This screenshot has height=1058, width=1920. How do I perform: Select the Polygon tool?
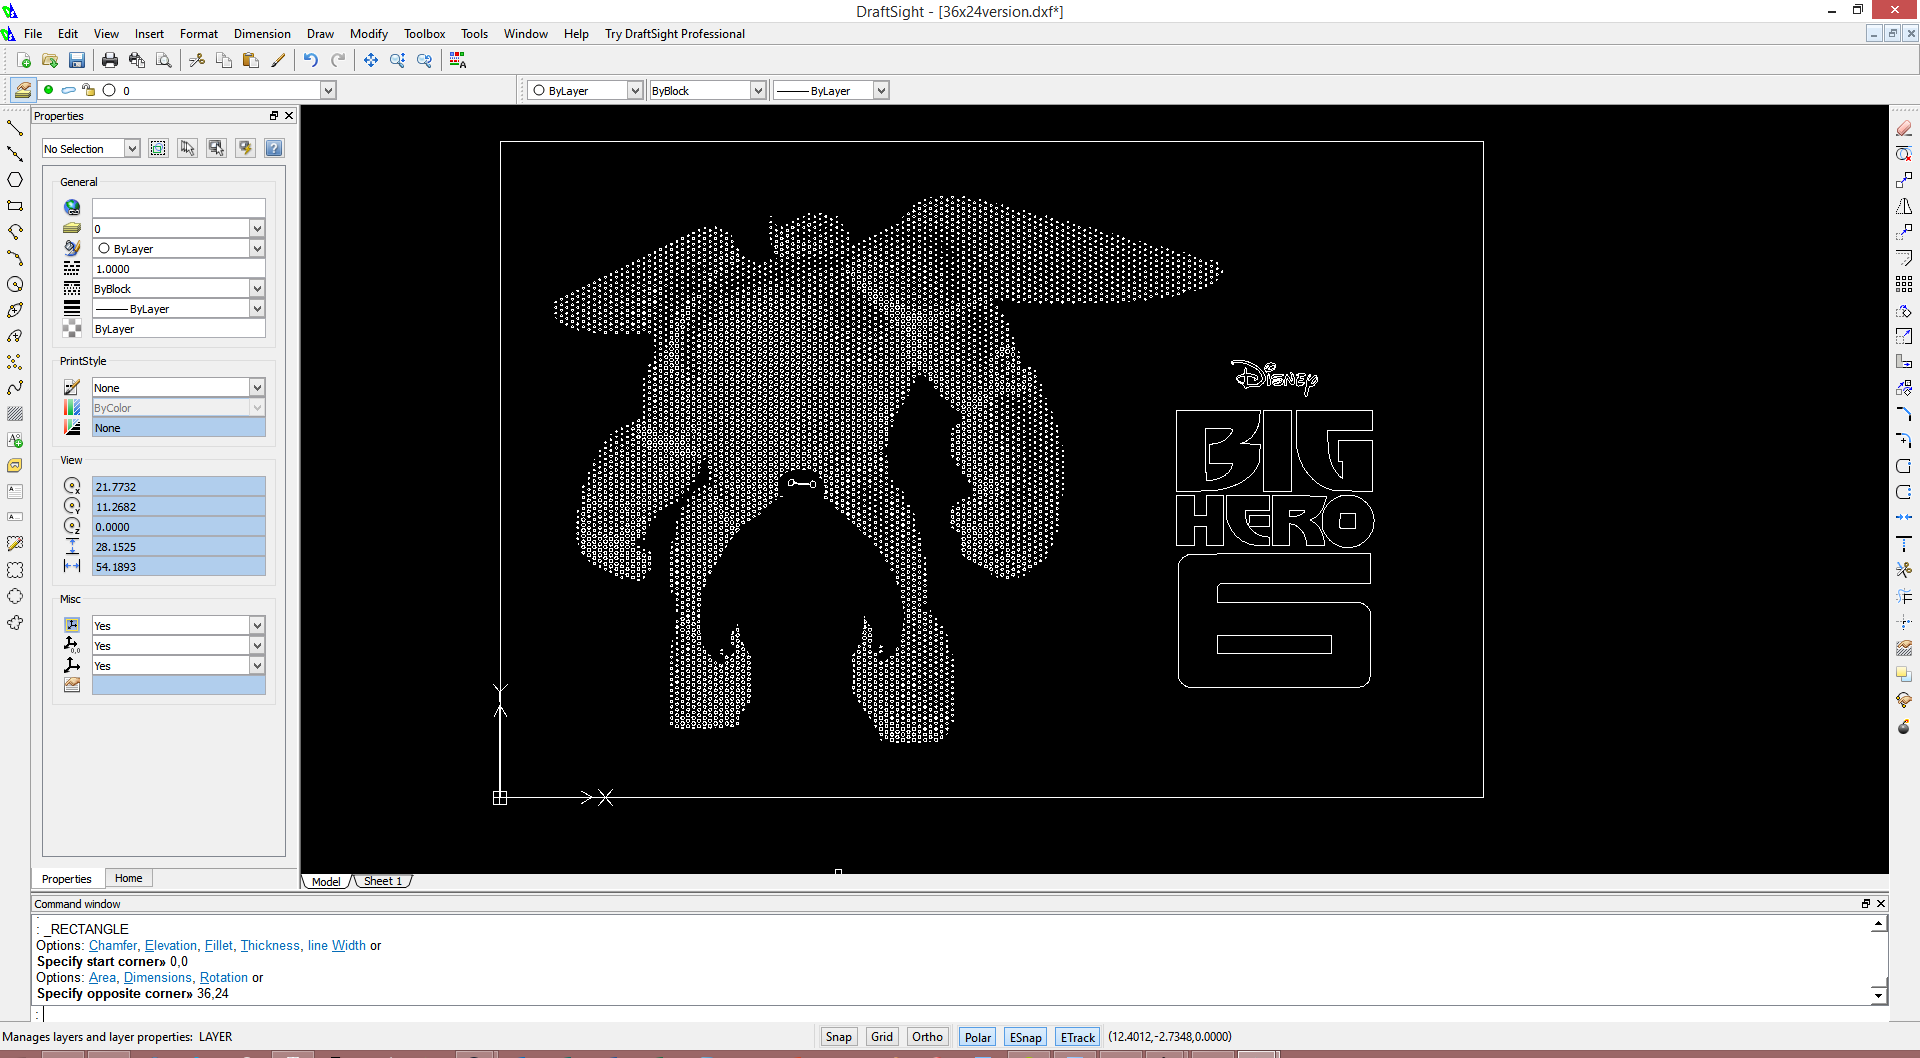click(x=15, y=180)
